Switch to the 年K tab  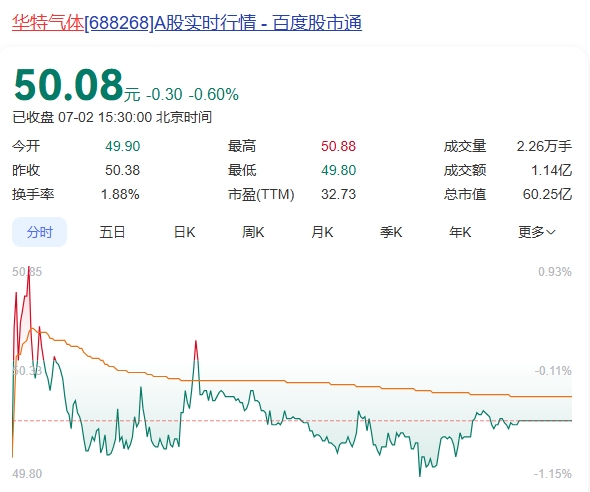(460, 232)
